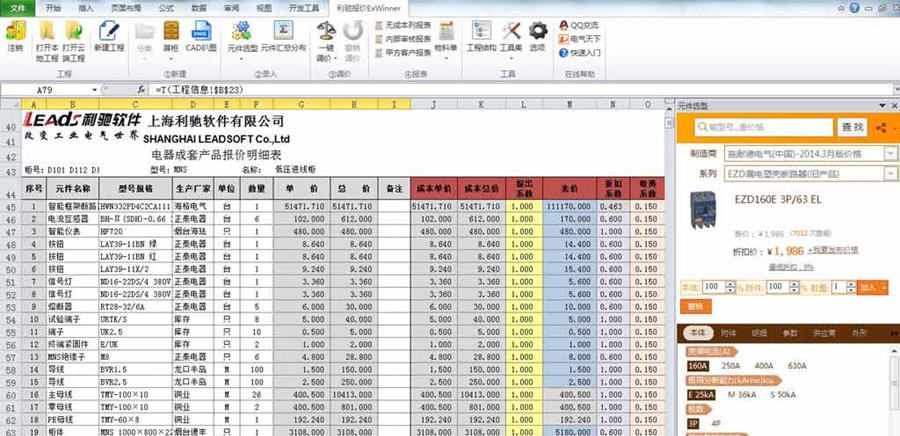Click the 111170.000 list price cell
The height and width of the screenshot is (436, 900).
570,206
